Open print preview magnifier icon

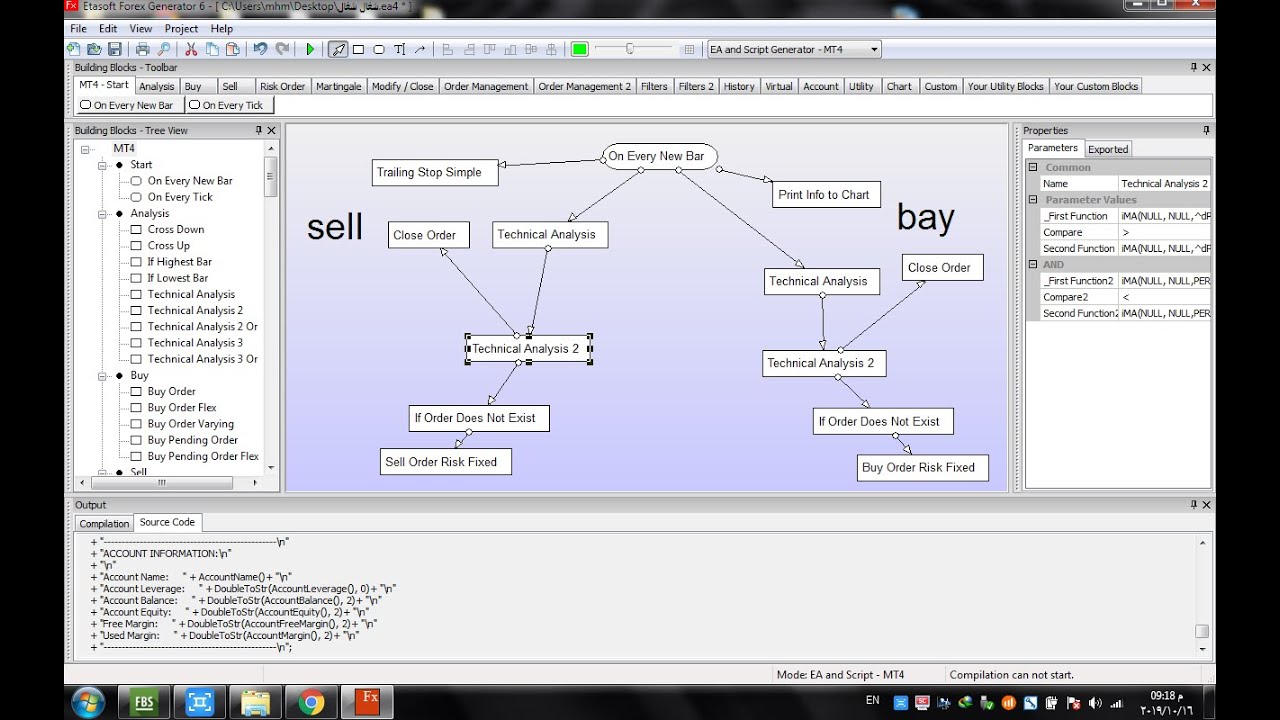click(163, 49)
